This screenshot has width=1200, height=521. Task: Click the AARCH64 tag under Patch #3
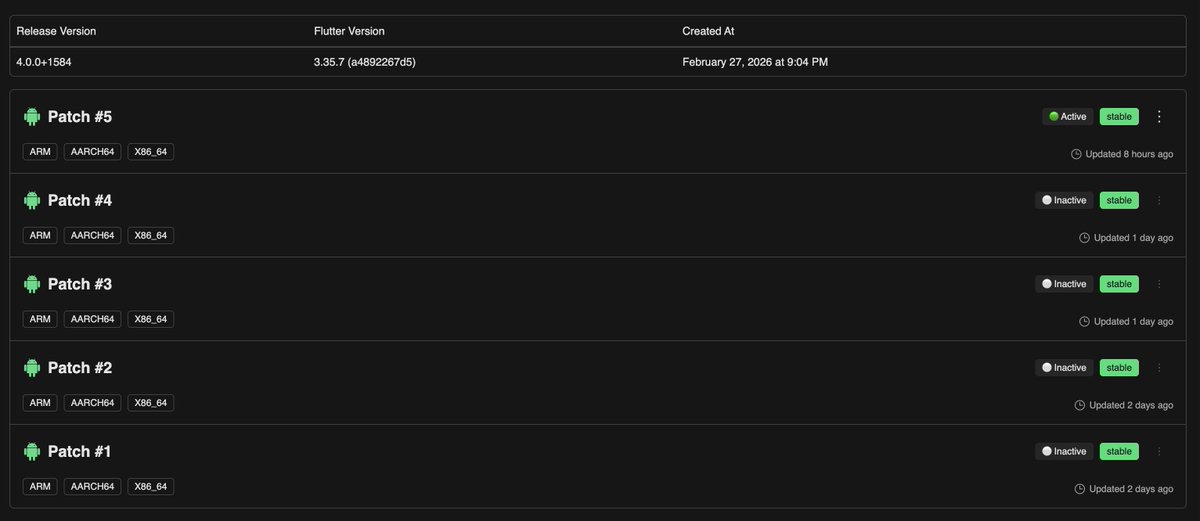(92, 319)
